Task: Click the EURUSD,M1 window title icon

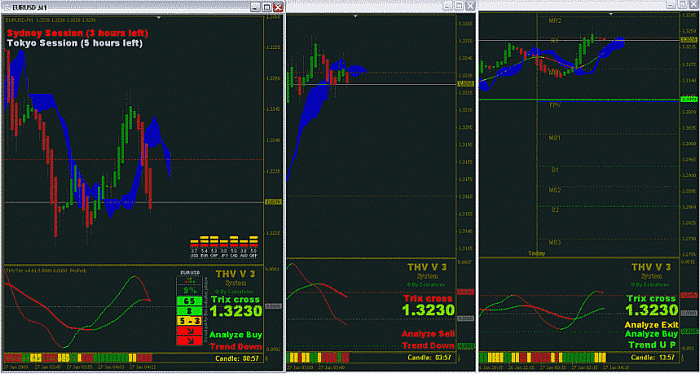Action: coord(7,7)
